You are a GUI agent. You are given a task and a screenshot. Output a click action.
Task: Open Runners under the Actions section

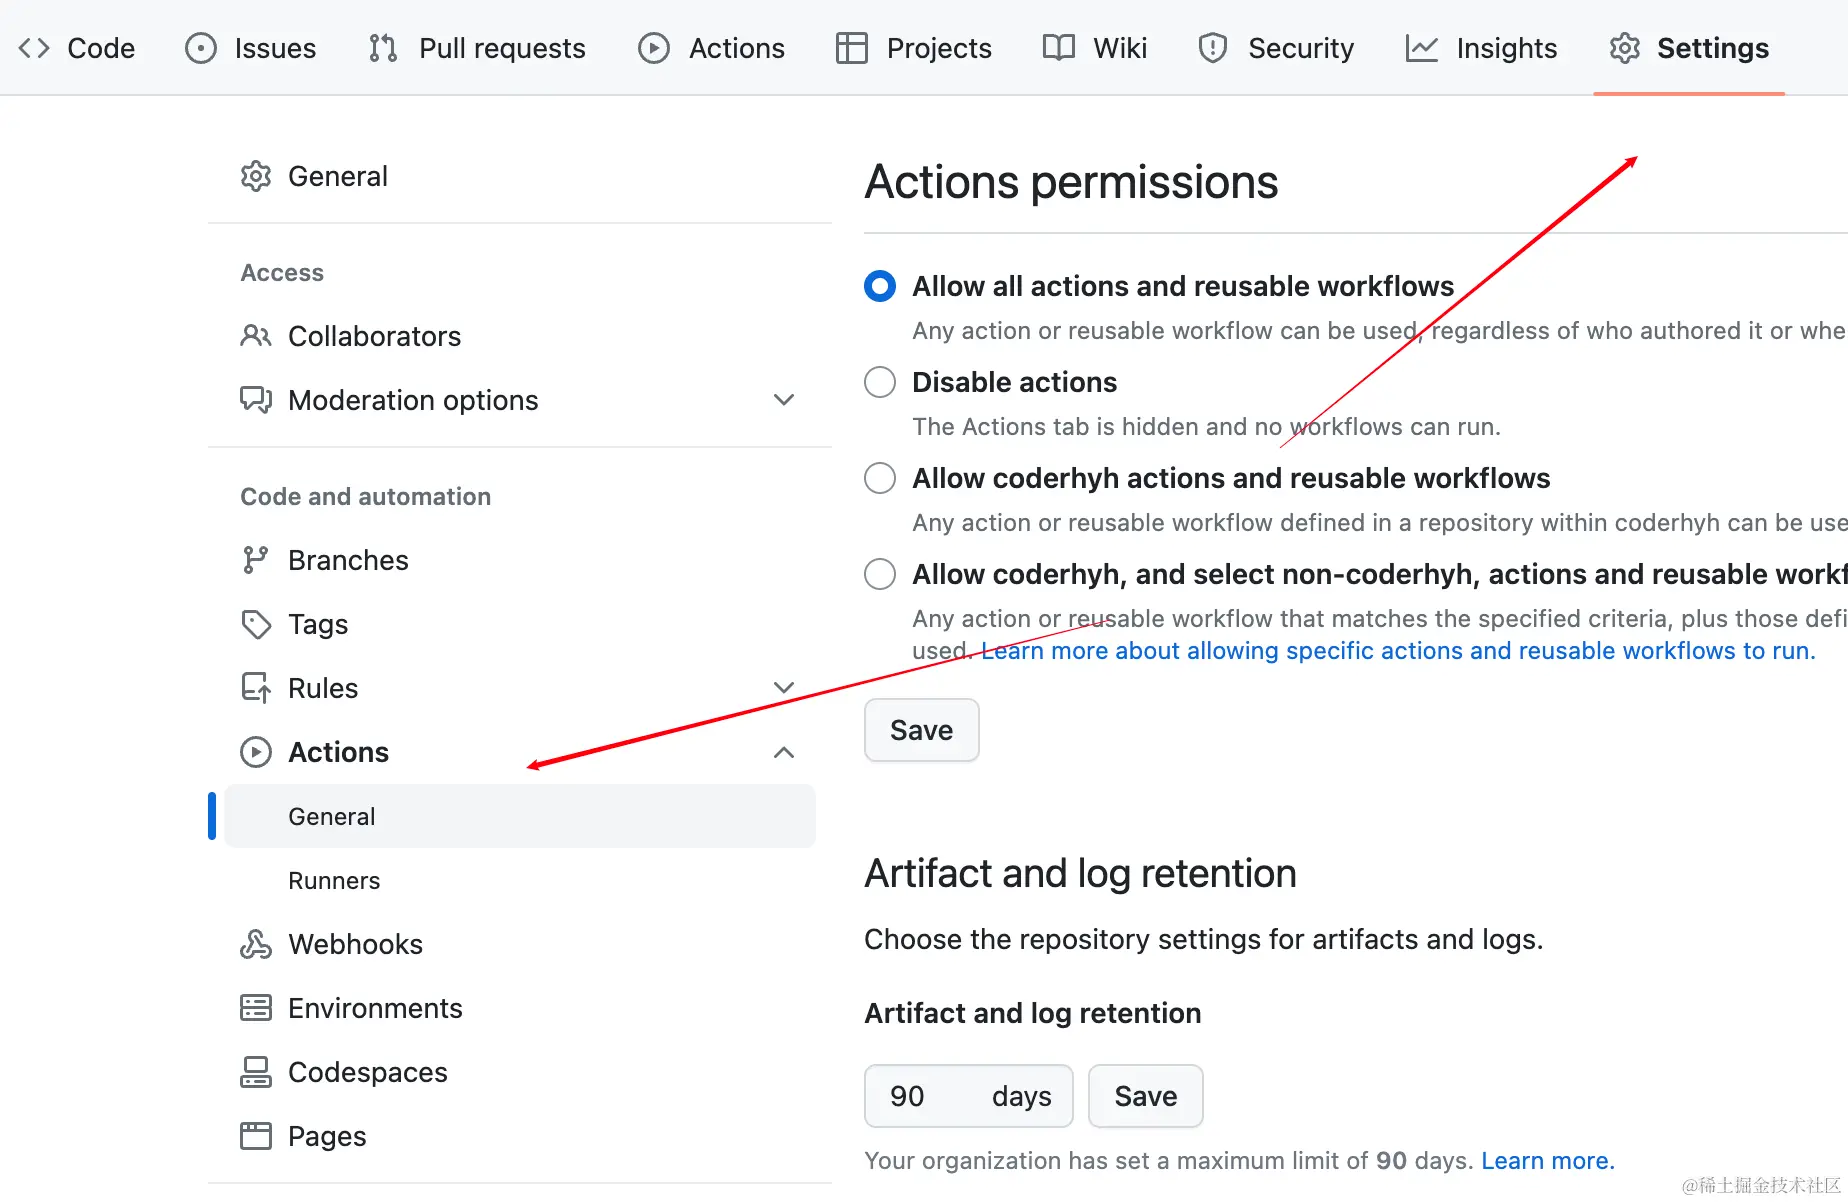[x=334, y=881]
